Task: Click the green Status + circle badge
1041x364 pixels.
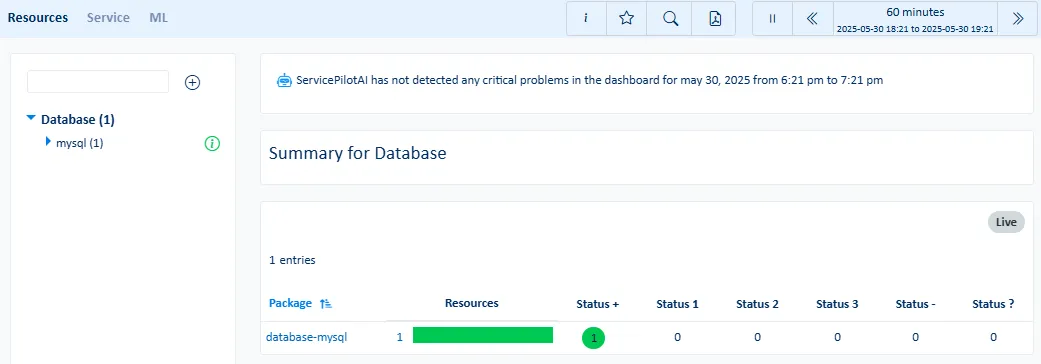Action: point(594,338)
